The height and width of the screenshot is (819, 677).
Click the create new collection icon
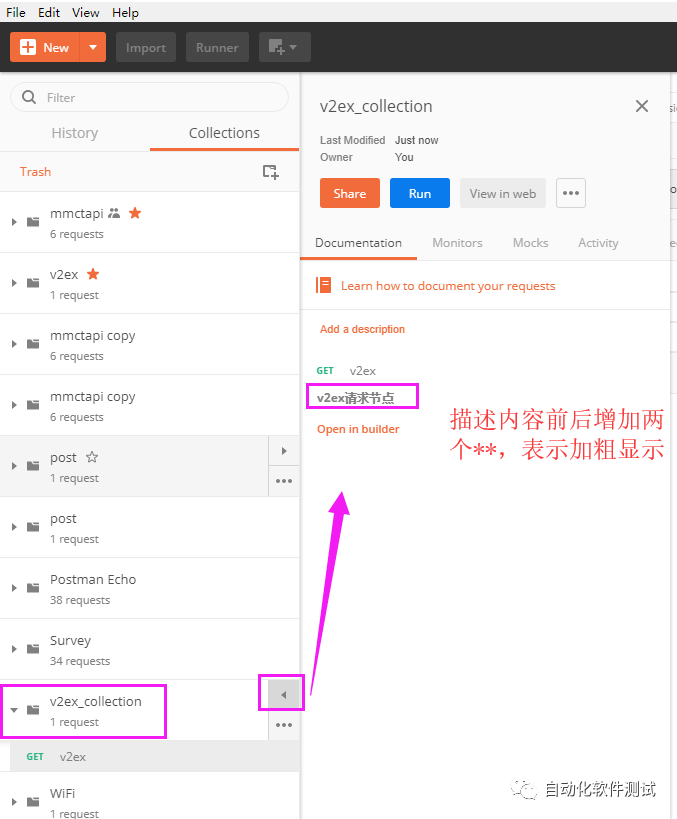[x=271, y=171]
